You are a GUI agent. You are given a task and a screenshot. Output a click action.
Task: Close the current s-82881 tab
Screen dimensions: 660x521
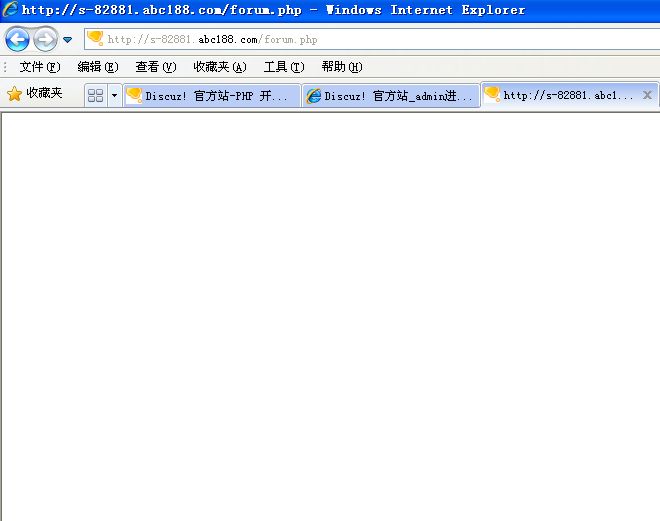[647, 96]
